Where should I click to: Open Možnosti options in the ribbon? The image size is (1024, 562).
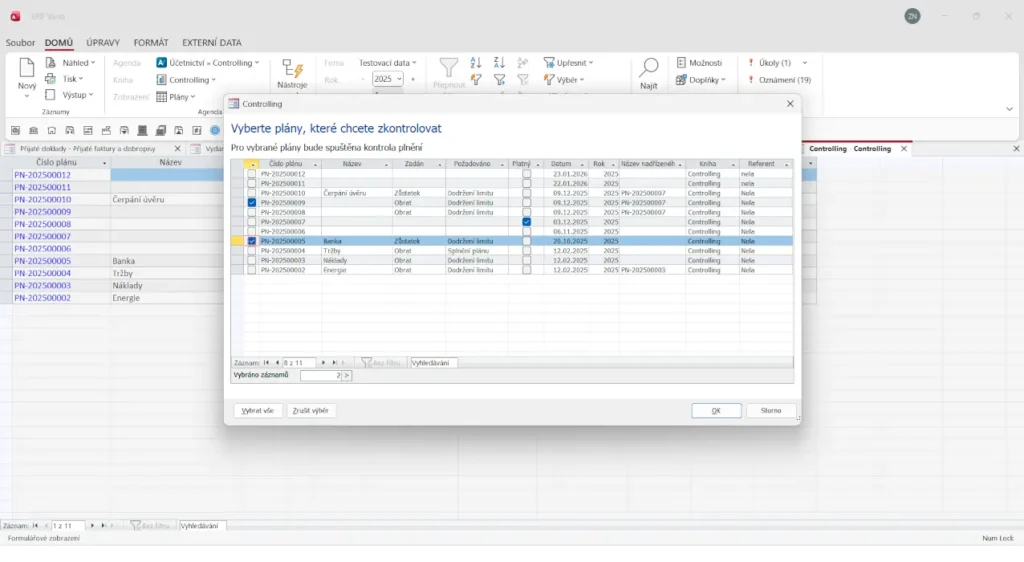[698, 62]
